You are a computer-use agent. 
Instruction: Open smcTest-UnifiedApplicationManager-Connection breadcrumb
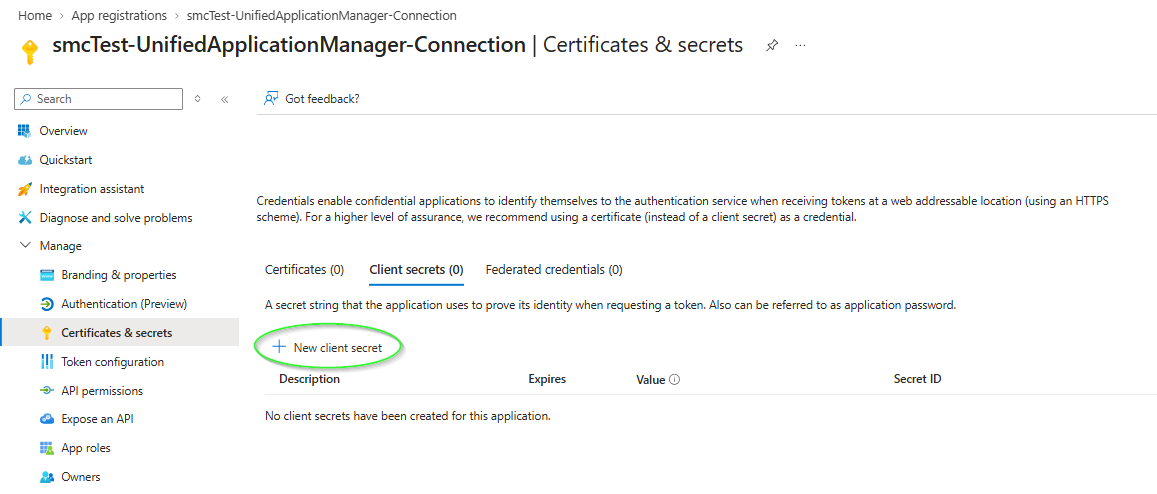[321, 15]
